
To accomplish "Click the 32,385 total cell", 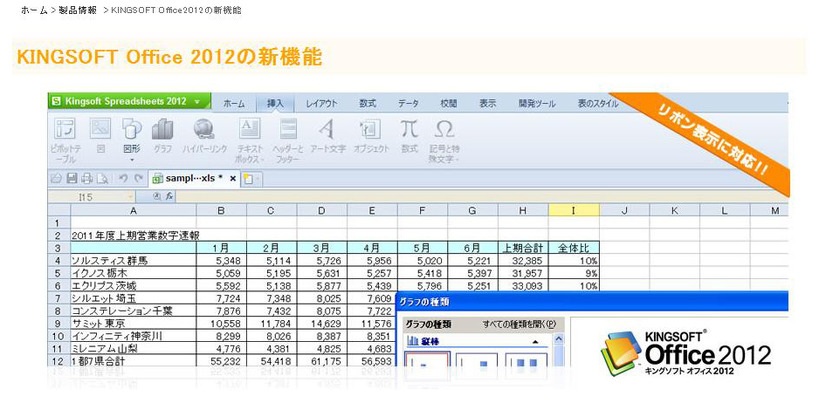I will coord(523,260).
